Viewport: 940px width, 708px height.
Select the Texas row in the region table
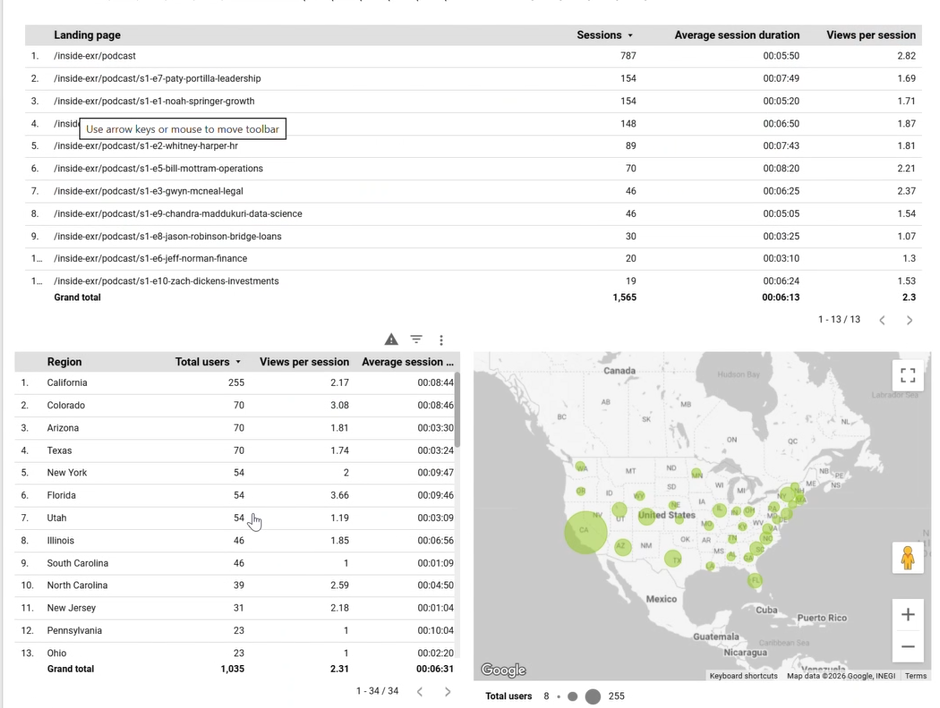pos(235,450)
